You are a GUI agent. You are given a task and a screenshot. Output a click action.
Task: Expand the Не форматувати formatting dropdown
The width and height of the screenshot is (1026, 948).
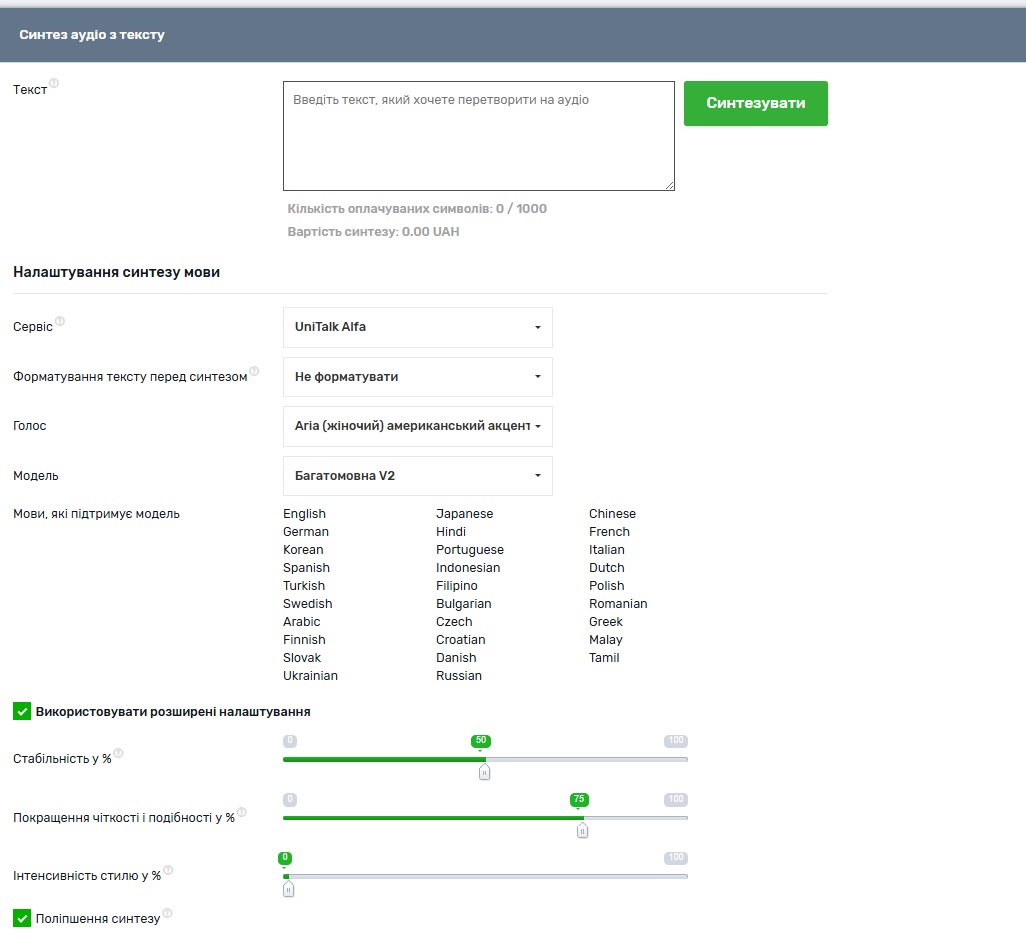coord(417,377)
